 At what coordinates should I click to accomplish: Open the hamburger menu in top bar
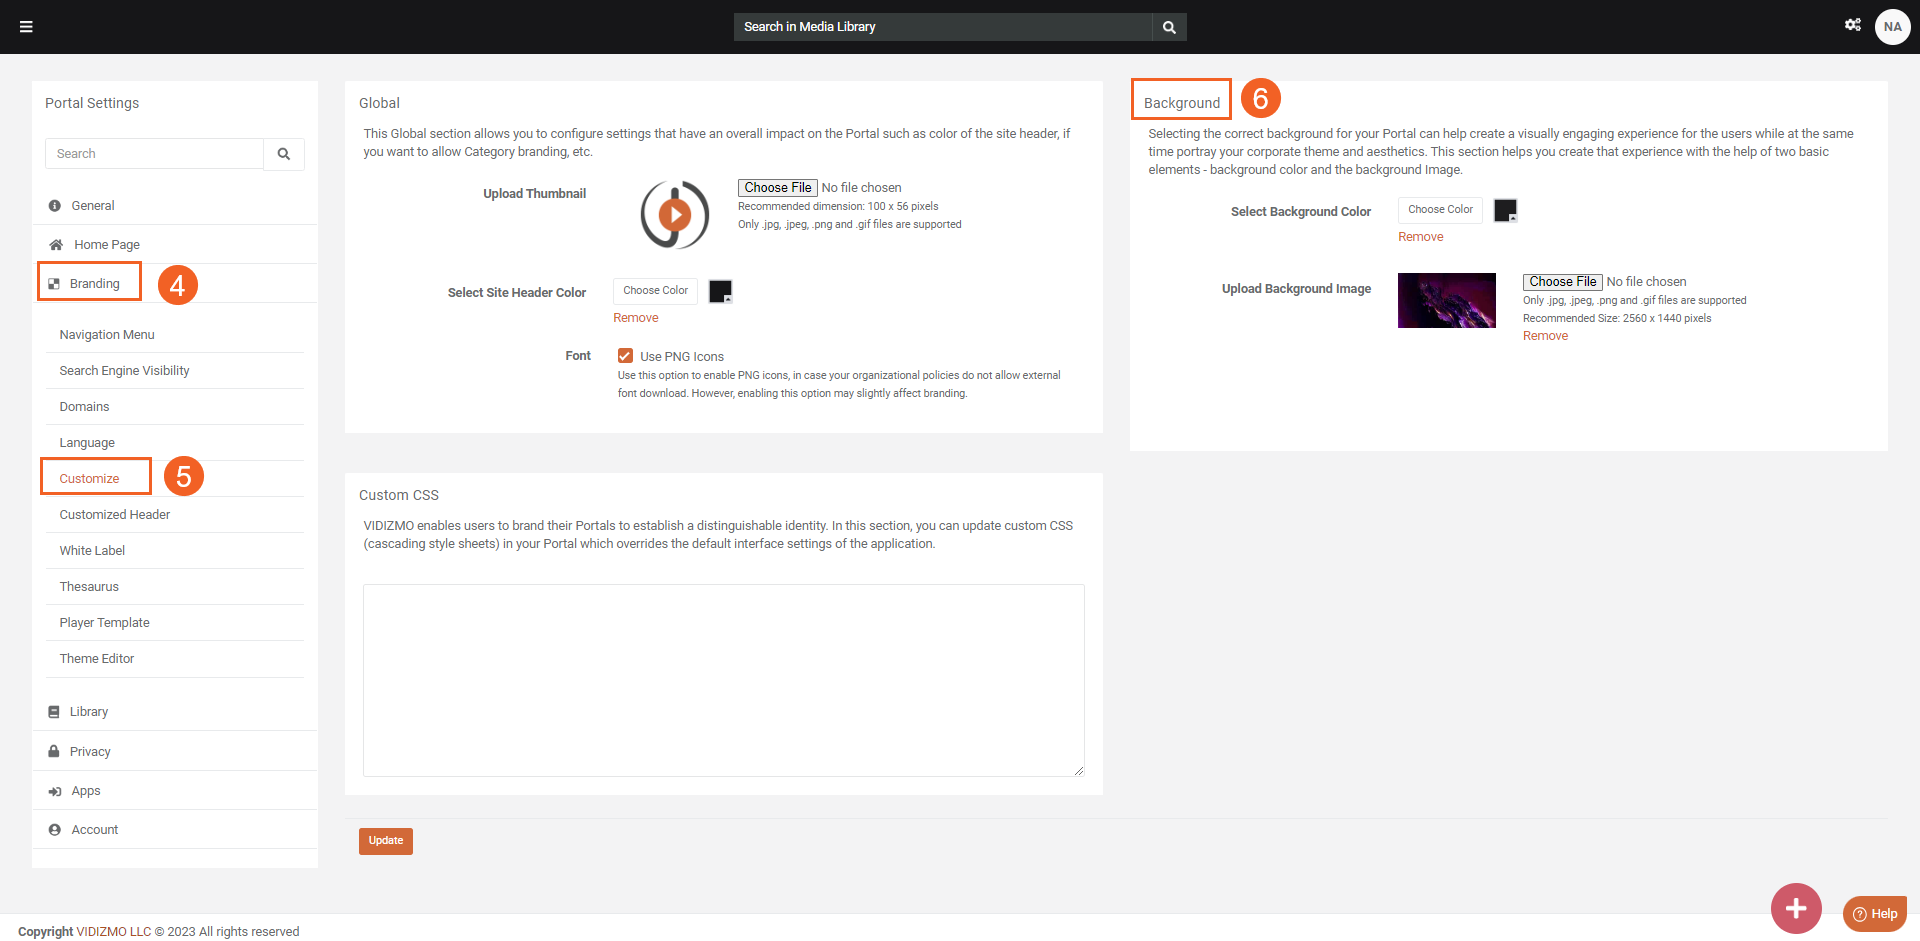(x=26, y=27)
